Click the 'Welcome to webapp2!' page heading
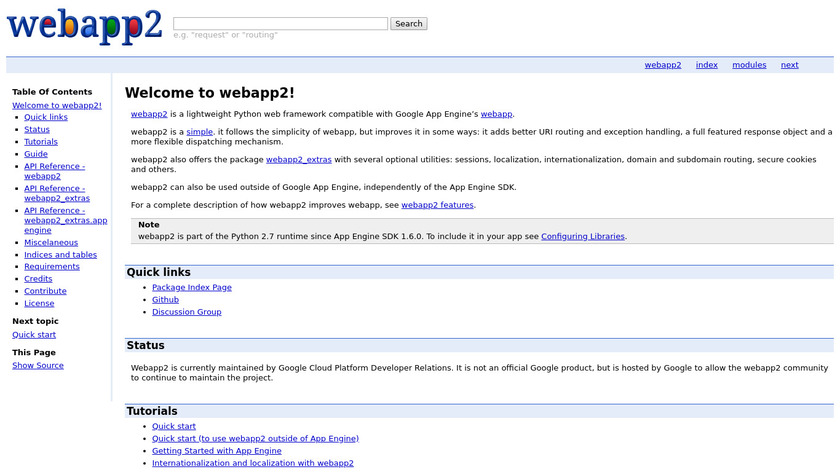This screenshot has height=472, width=840. pyautogui.click(x=209, y=93)
